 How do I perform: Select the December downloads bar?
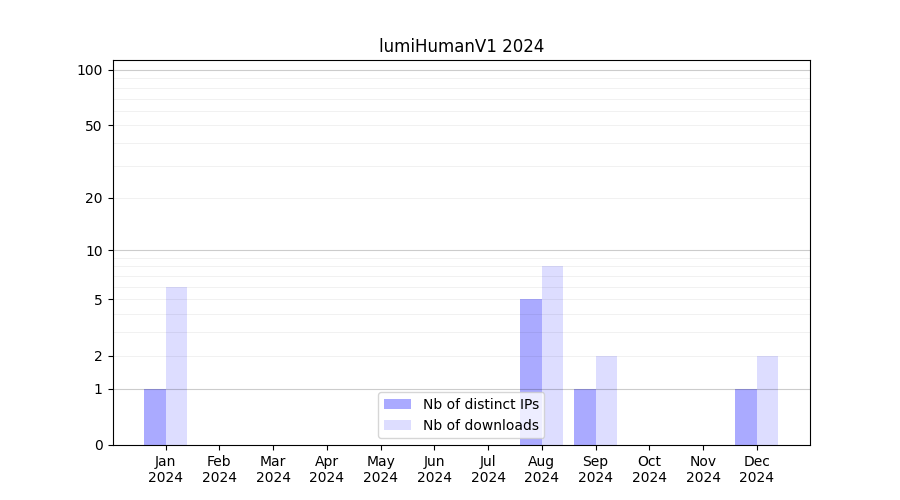[767, 400]
